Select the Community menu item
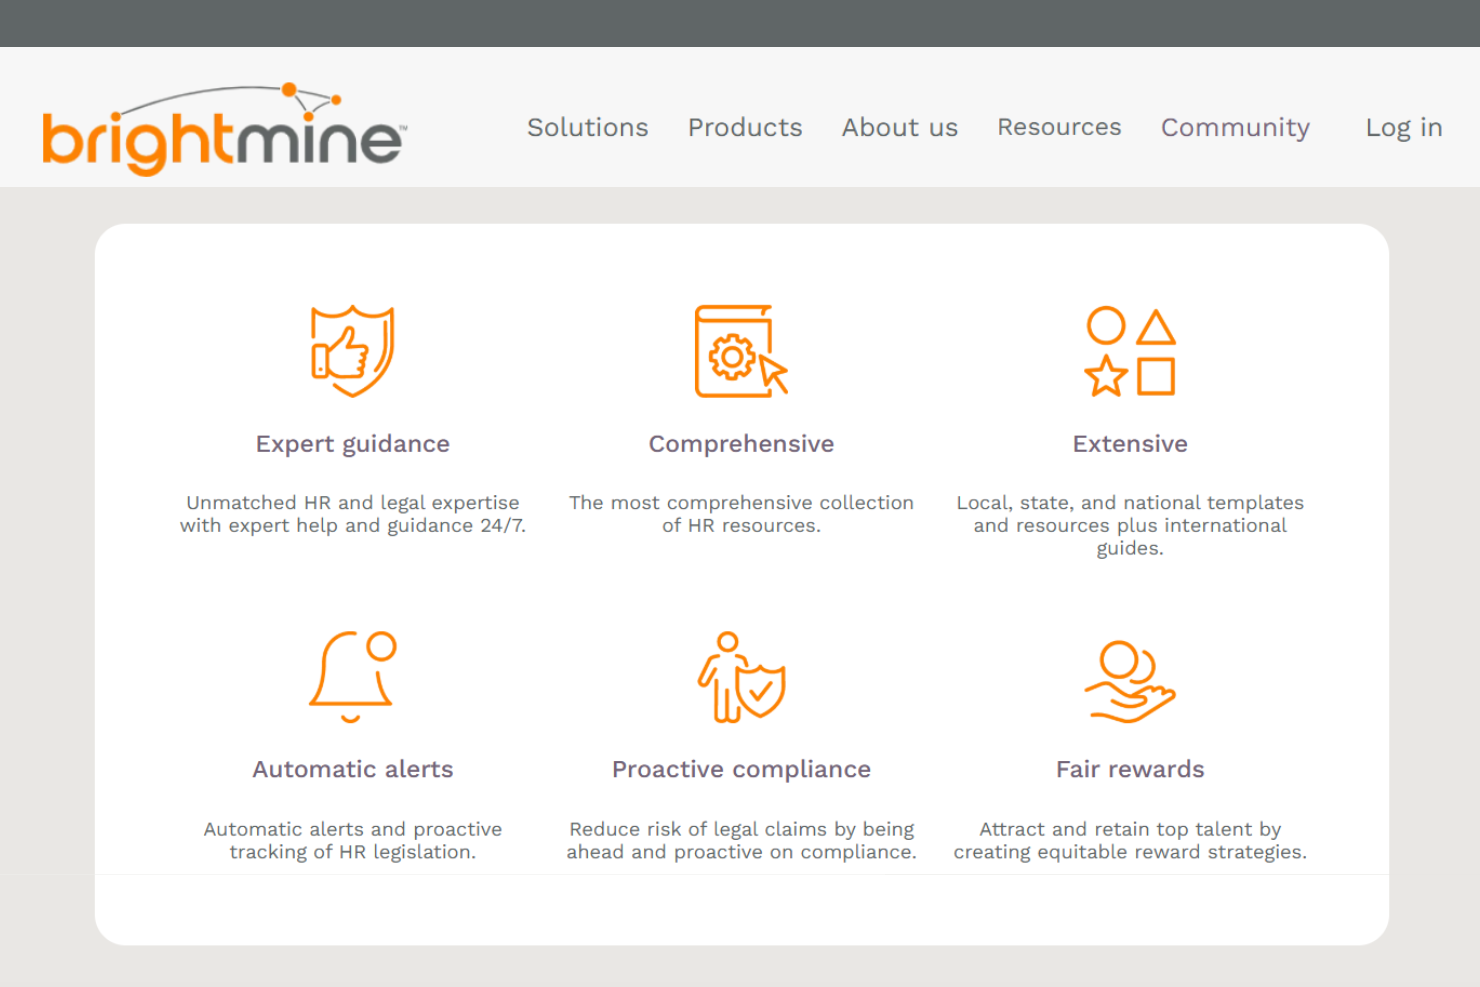Screen dimensions: 1480x987 1235,127
